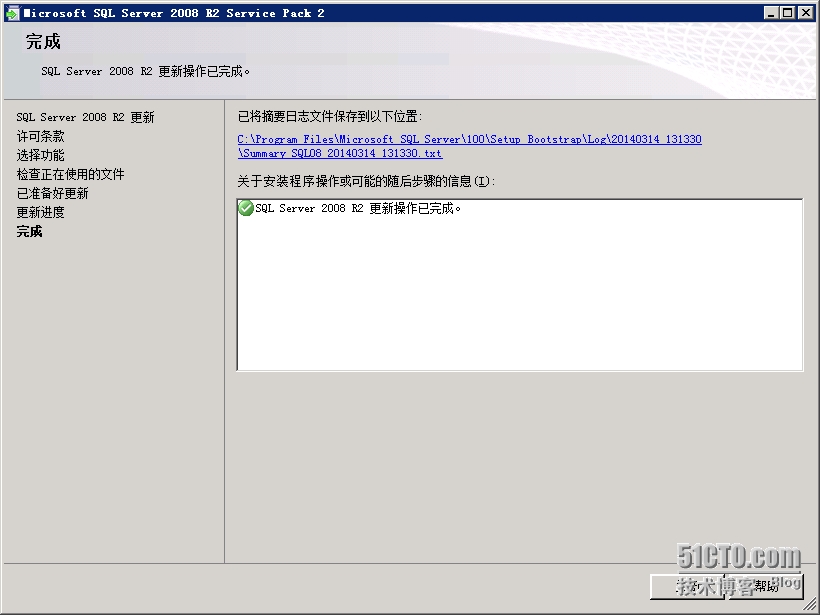Select the 已准备好更新 step in sidebar

click(x=53, y=193)
